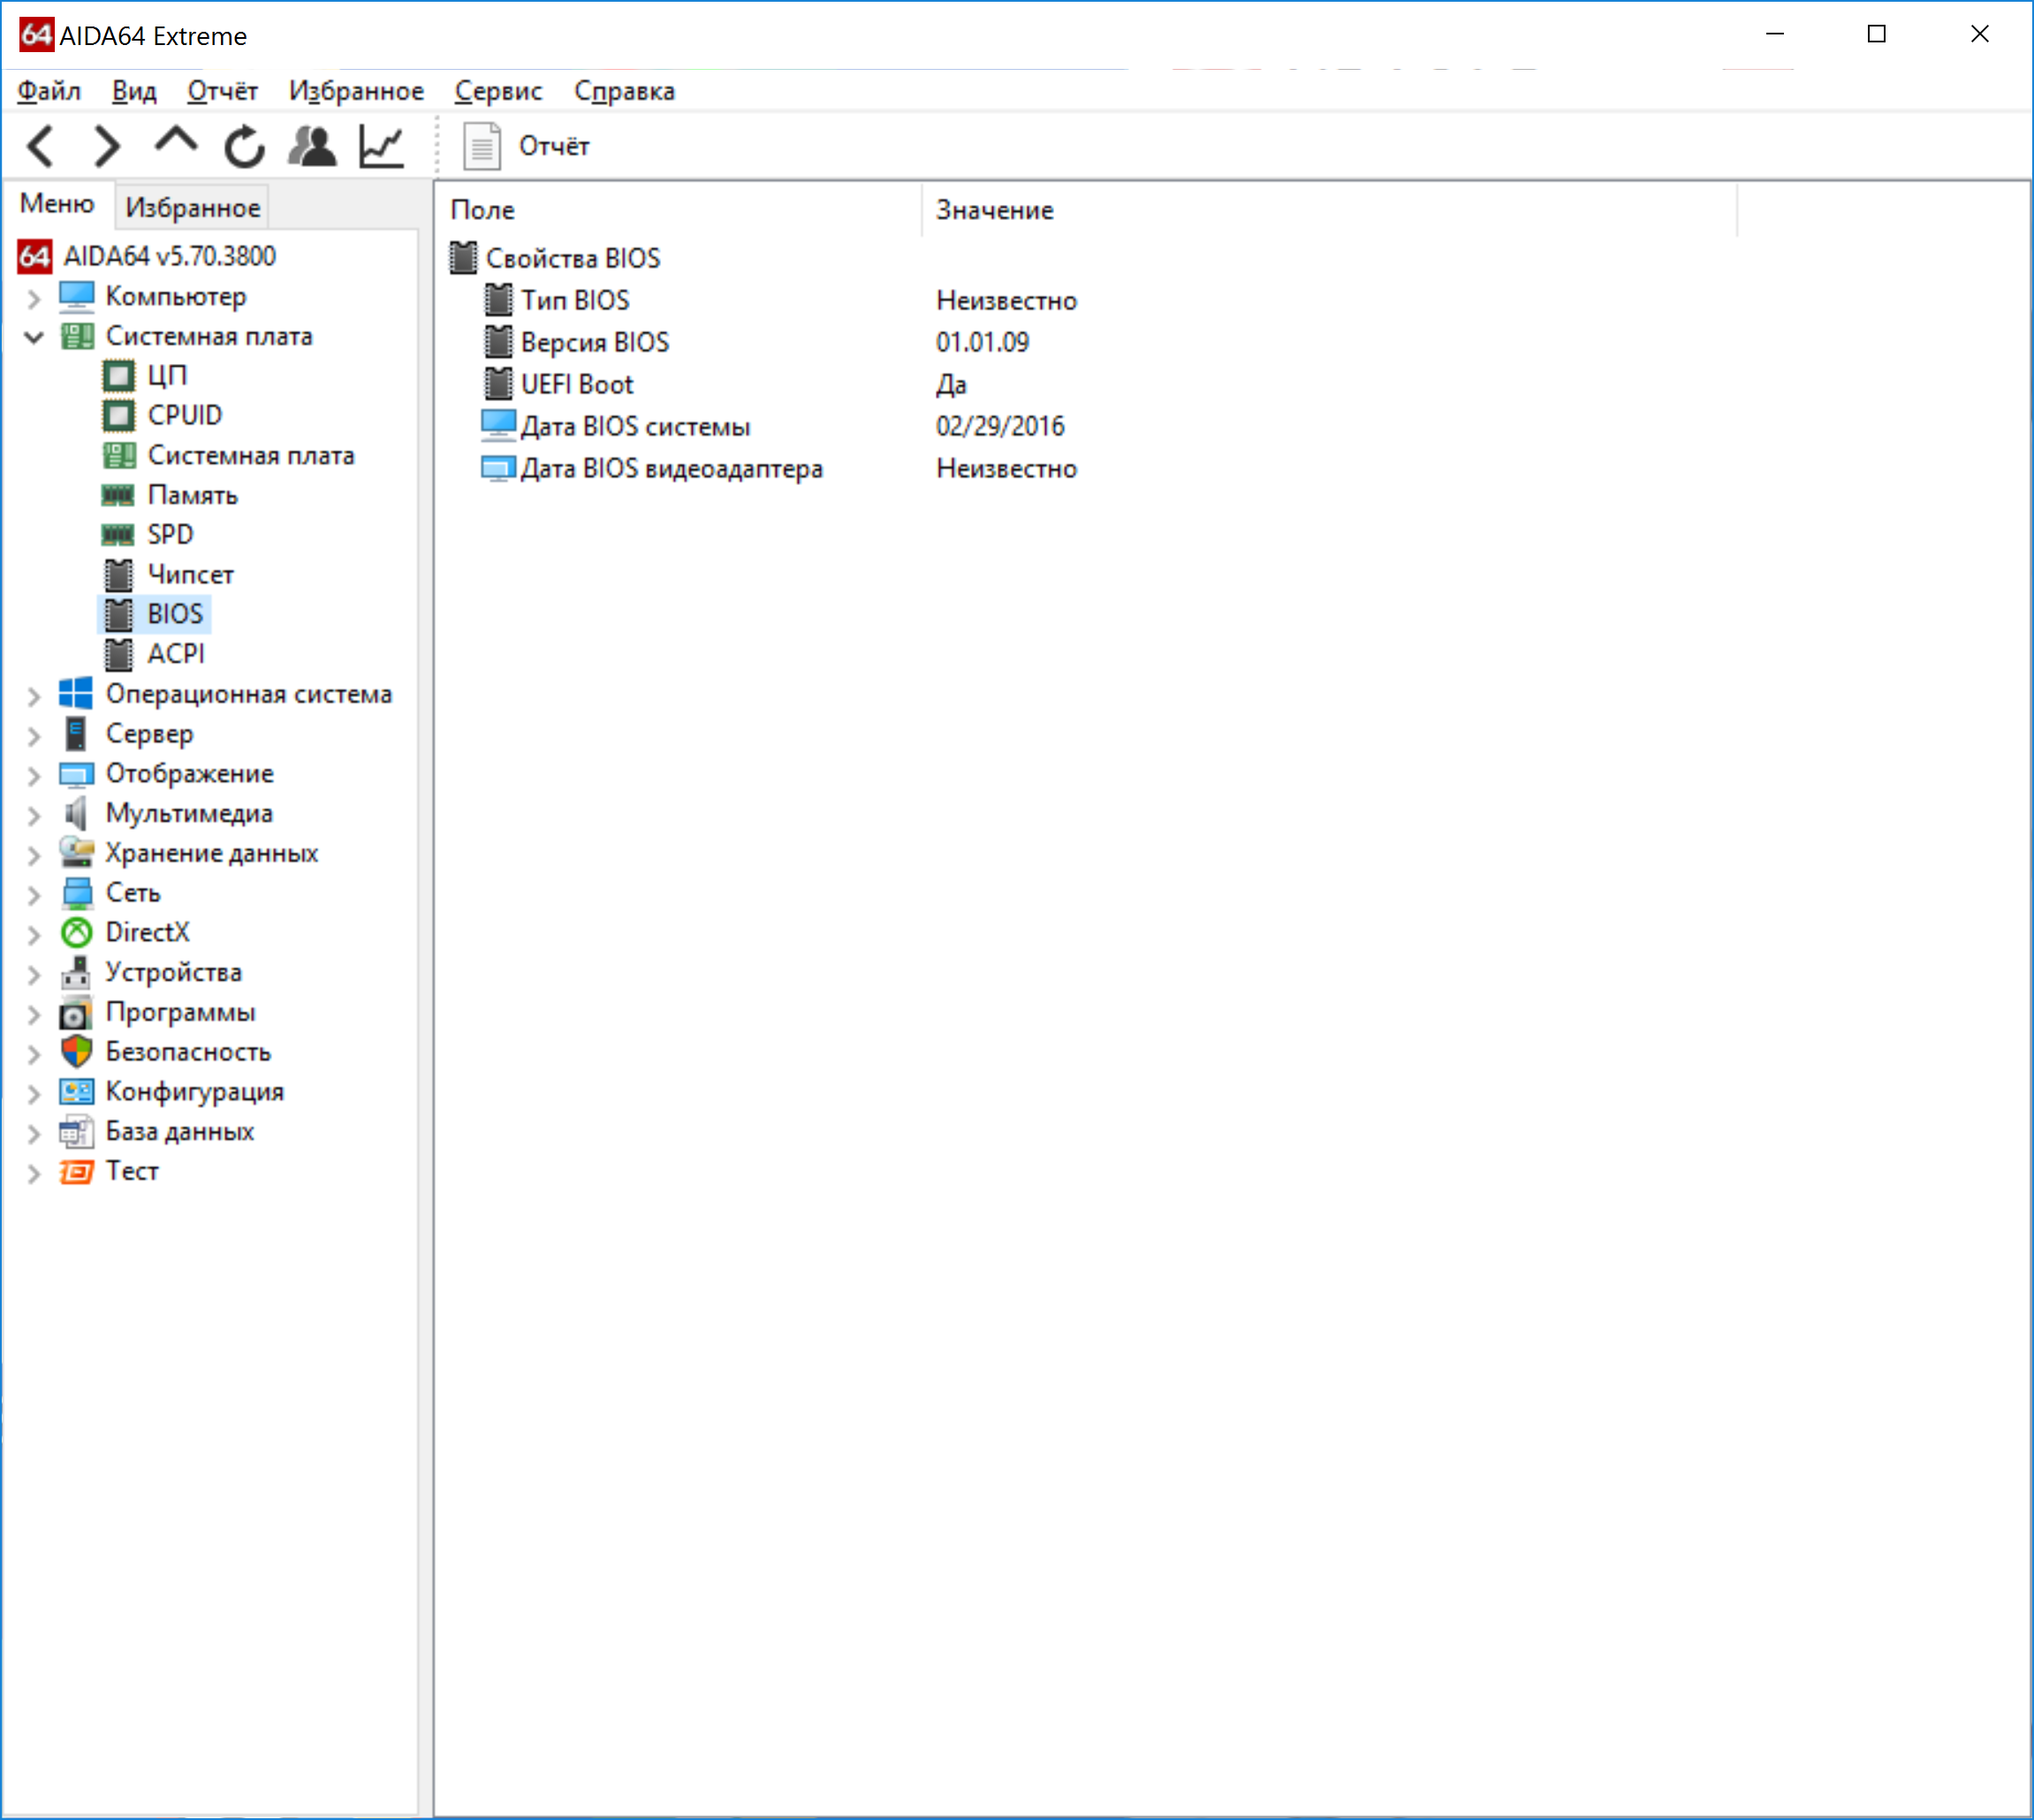Image resolution: width=2034 pixels, height=1820 pixels.
Task: Go back with the left arrow toolbar icon
Action: pyautogui.click(x=41, y=146)
